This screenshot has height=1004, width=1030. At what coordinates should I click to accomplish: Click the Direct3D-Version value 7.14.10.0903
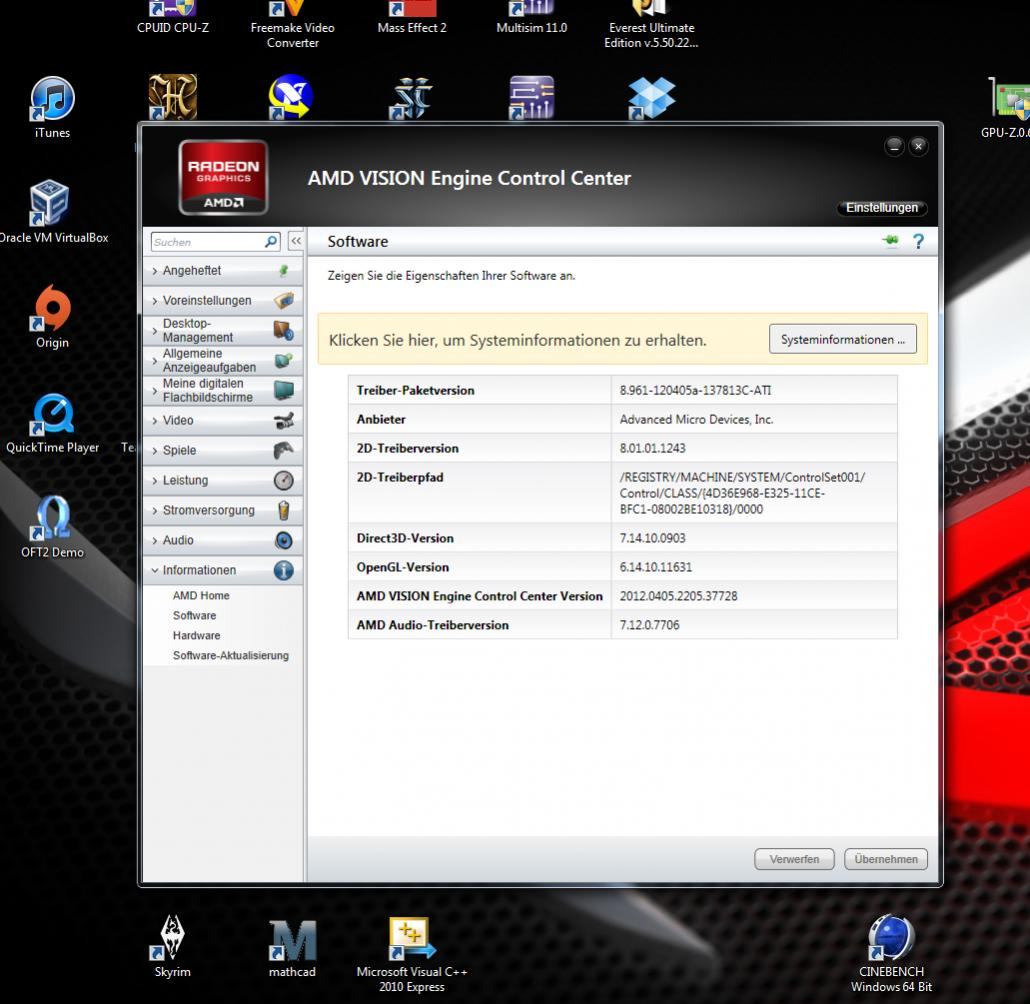(x=652, y=538)
